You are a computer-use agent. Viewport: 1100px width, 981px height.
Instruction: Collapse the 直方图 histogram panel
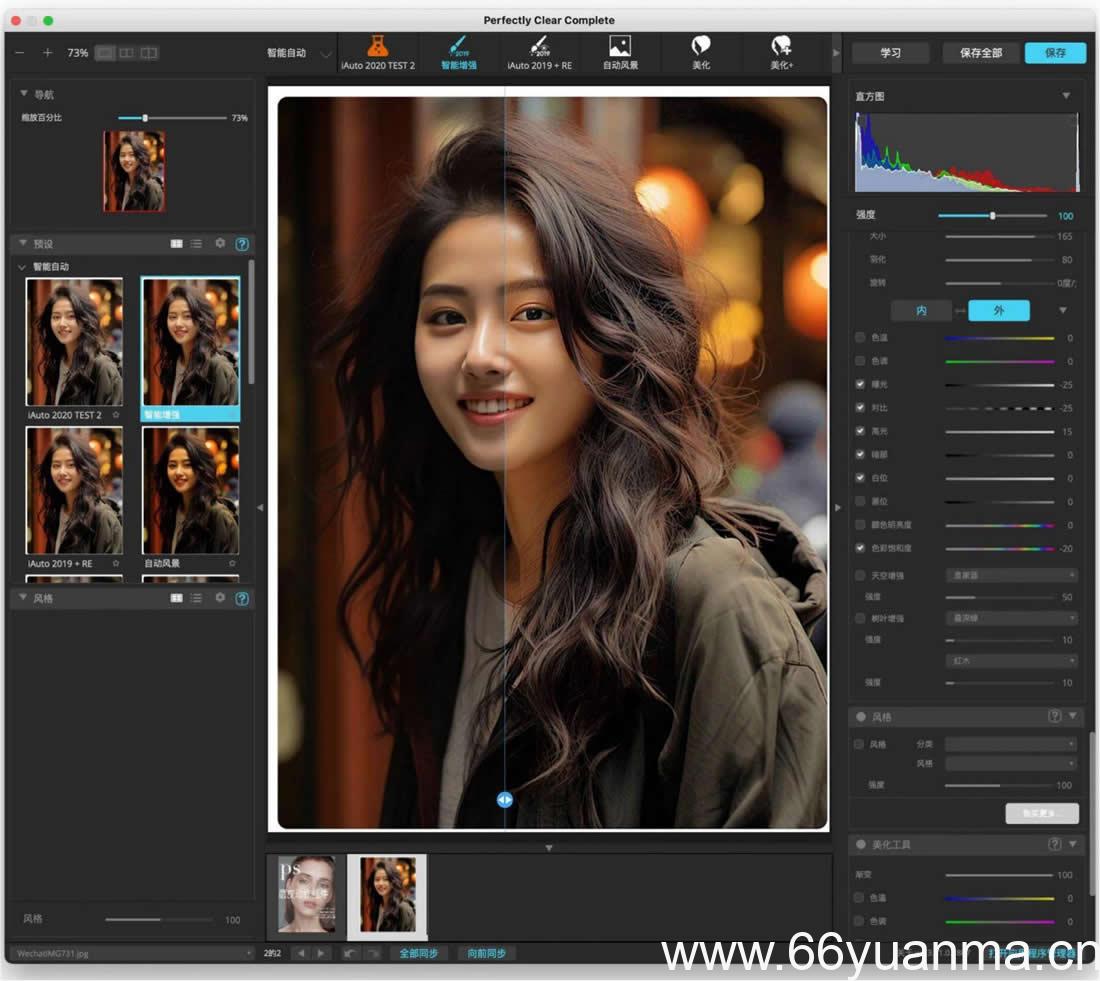coord(1066,95)
